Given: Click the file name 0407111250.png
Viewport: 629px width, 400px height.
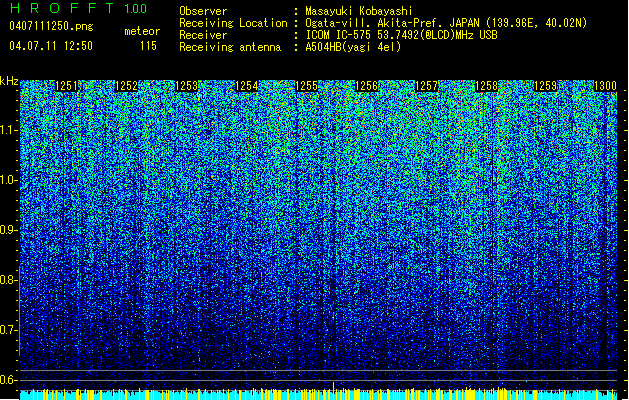Looking at the screenshot, I should (51, 26).
